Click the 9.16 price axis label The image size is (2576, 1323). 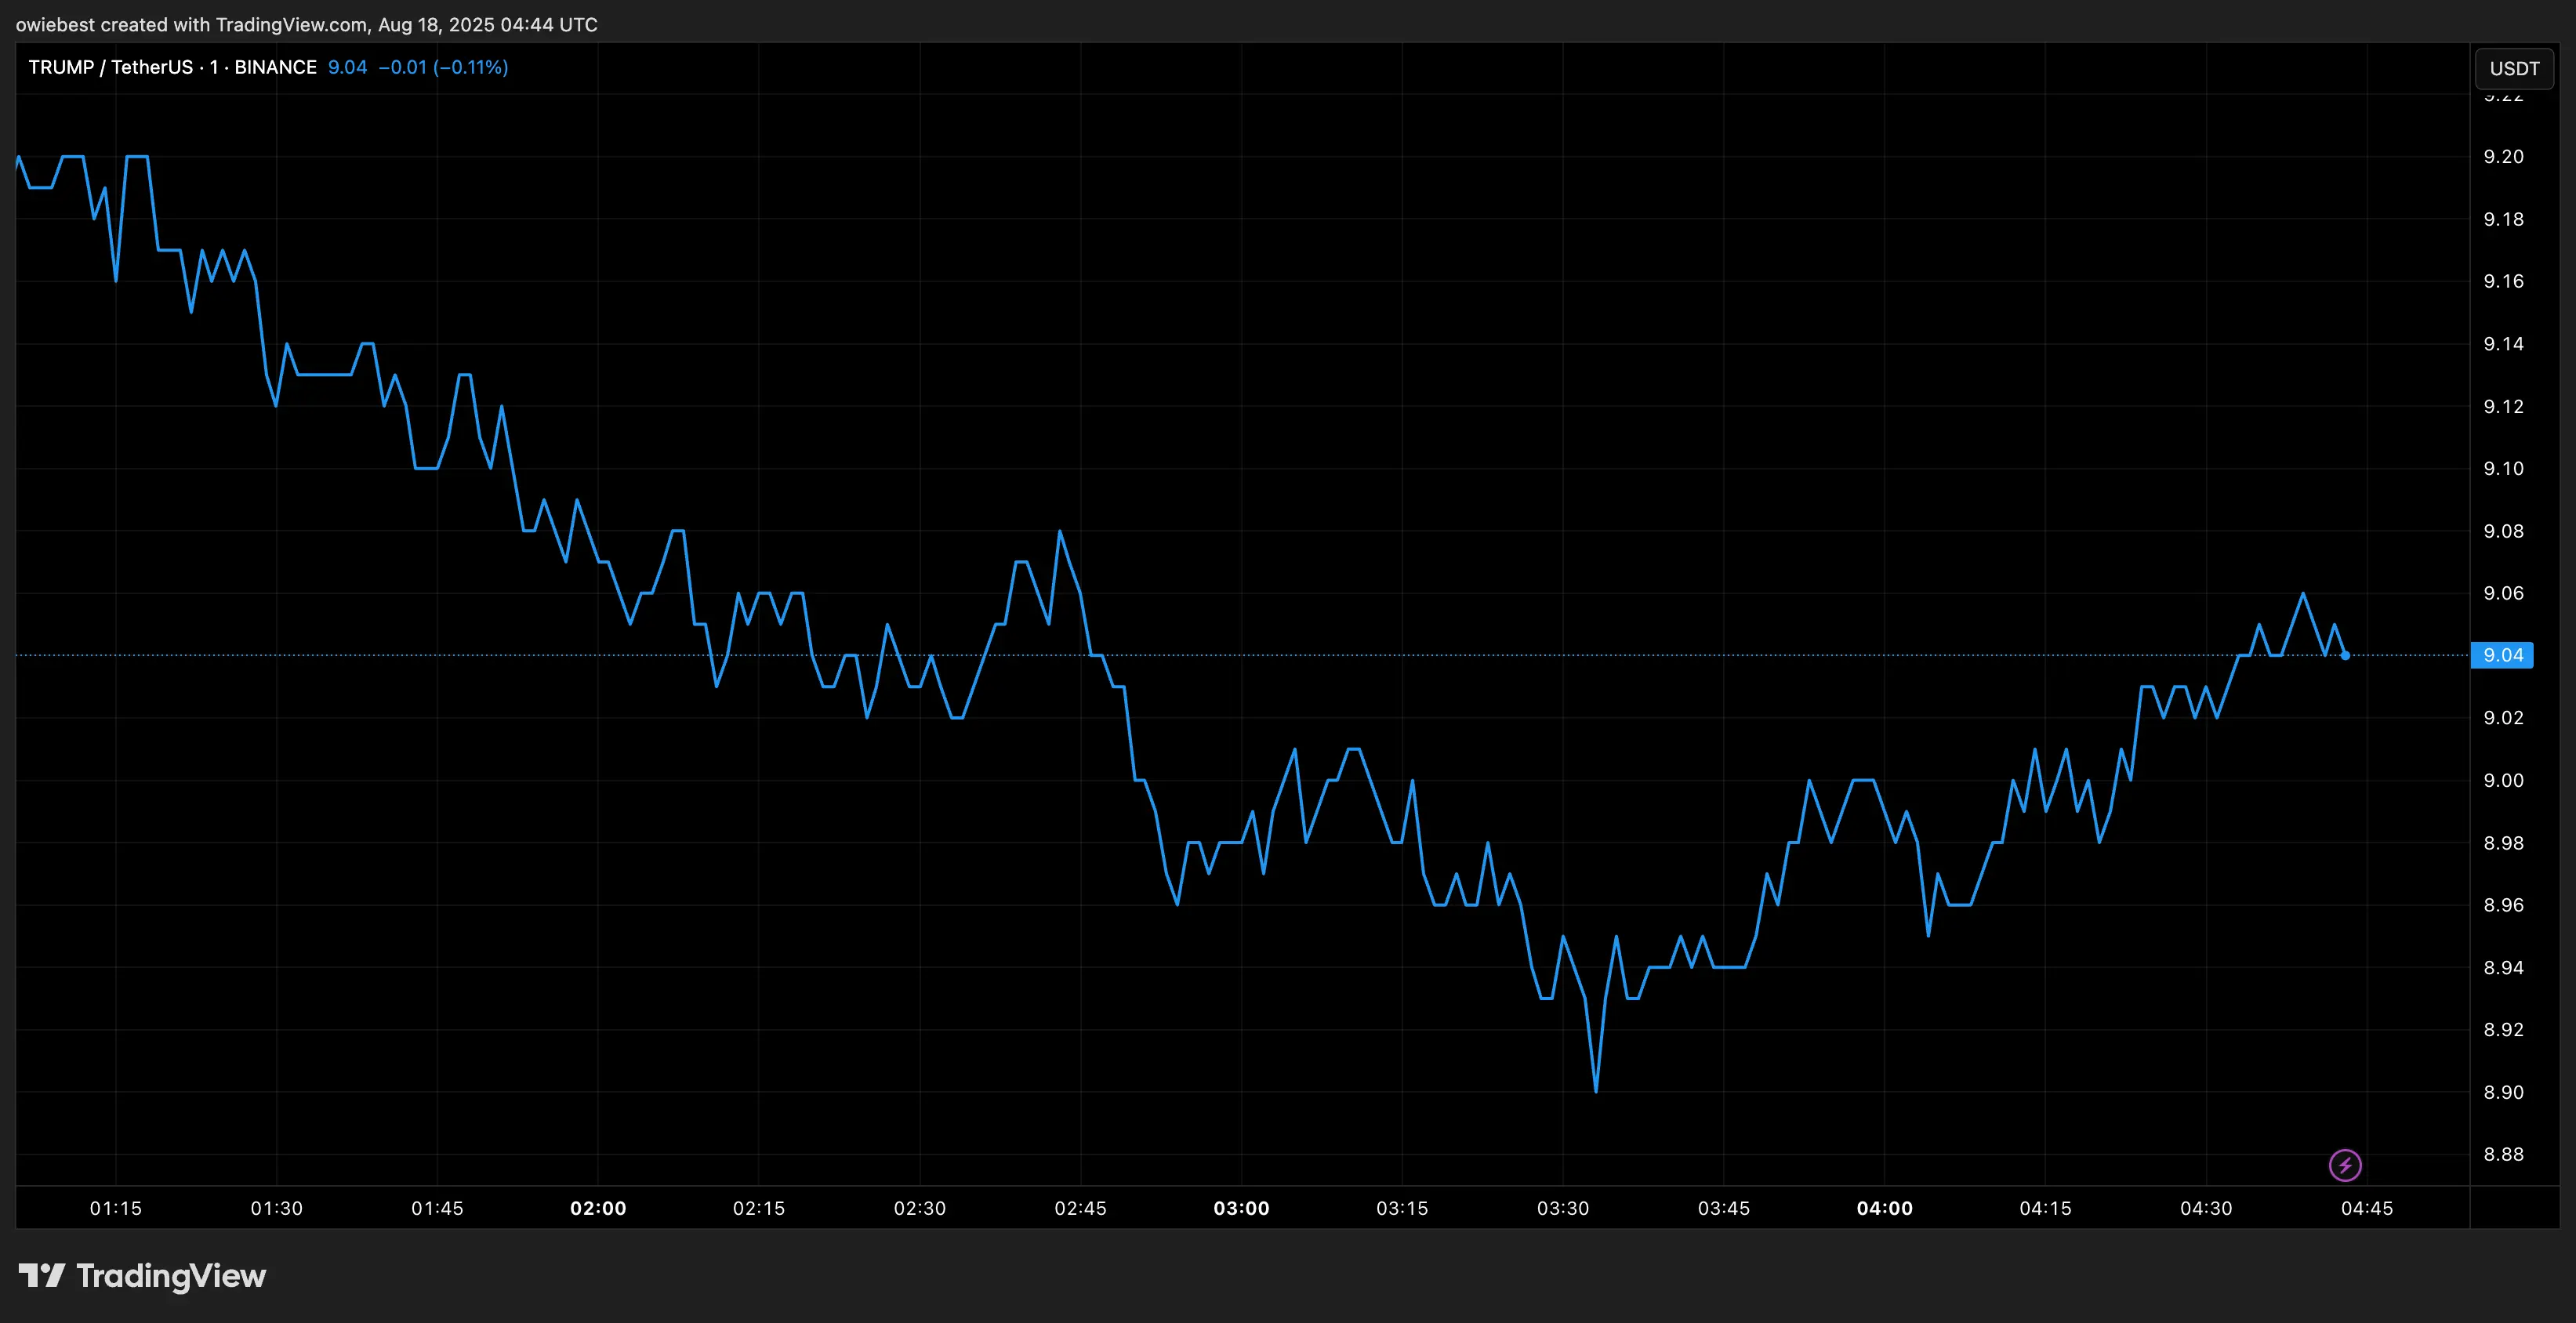point(2503,281)
